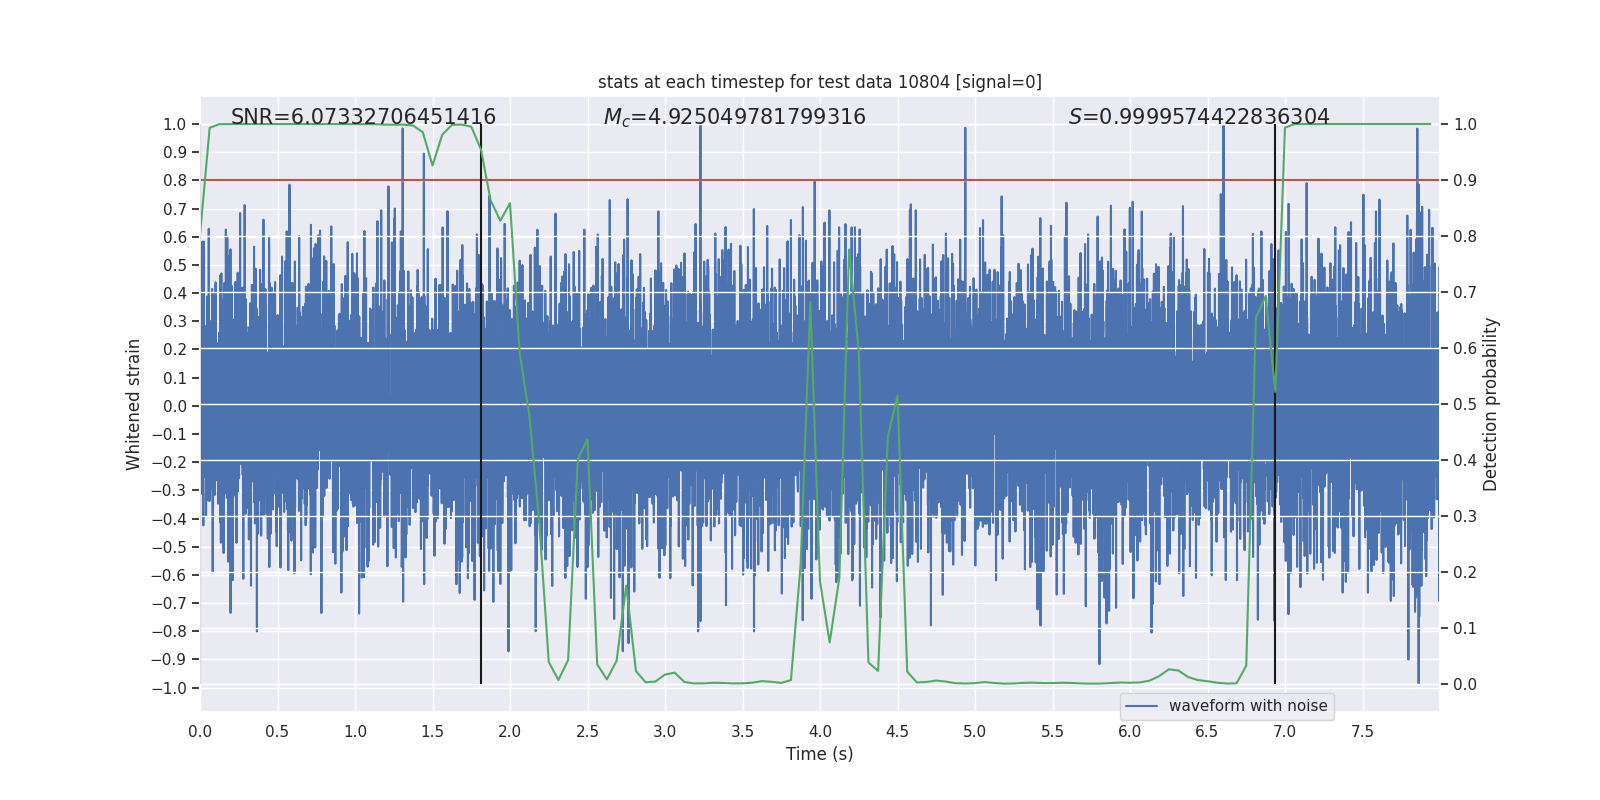Click Whitened strain axis tick label −0.4

click(x=169, y=519)
